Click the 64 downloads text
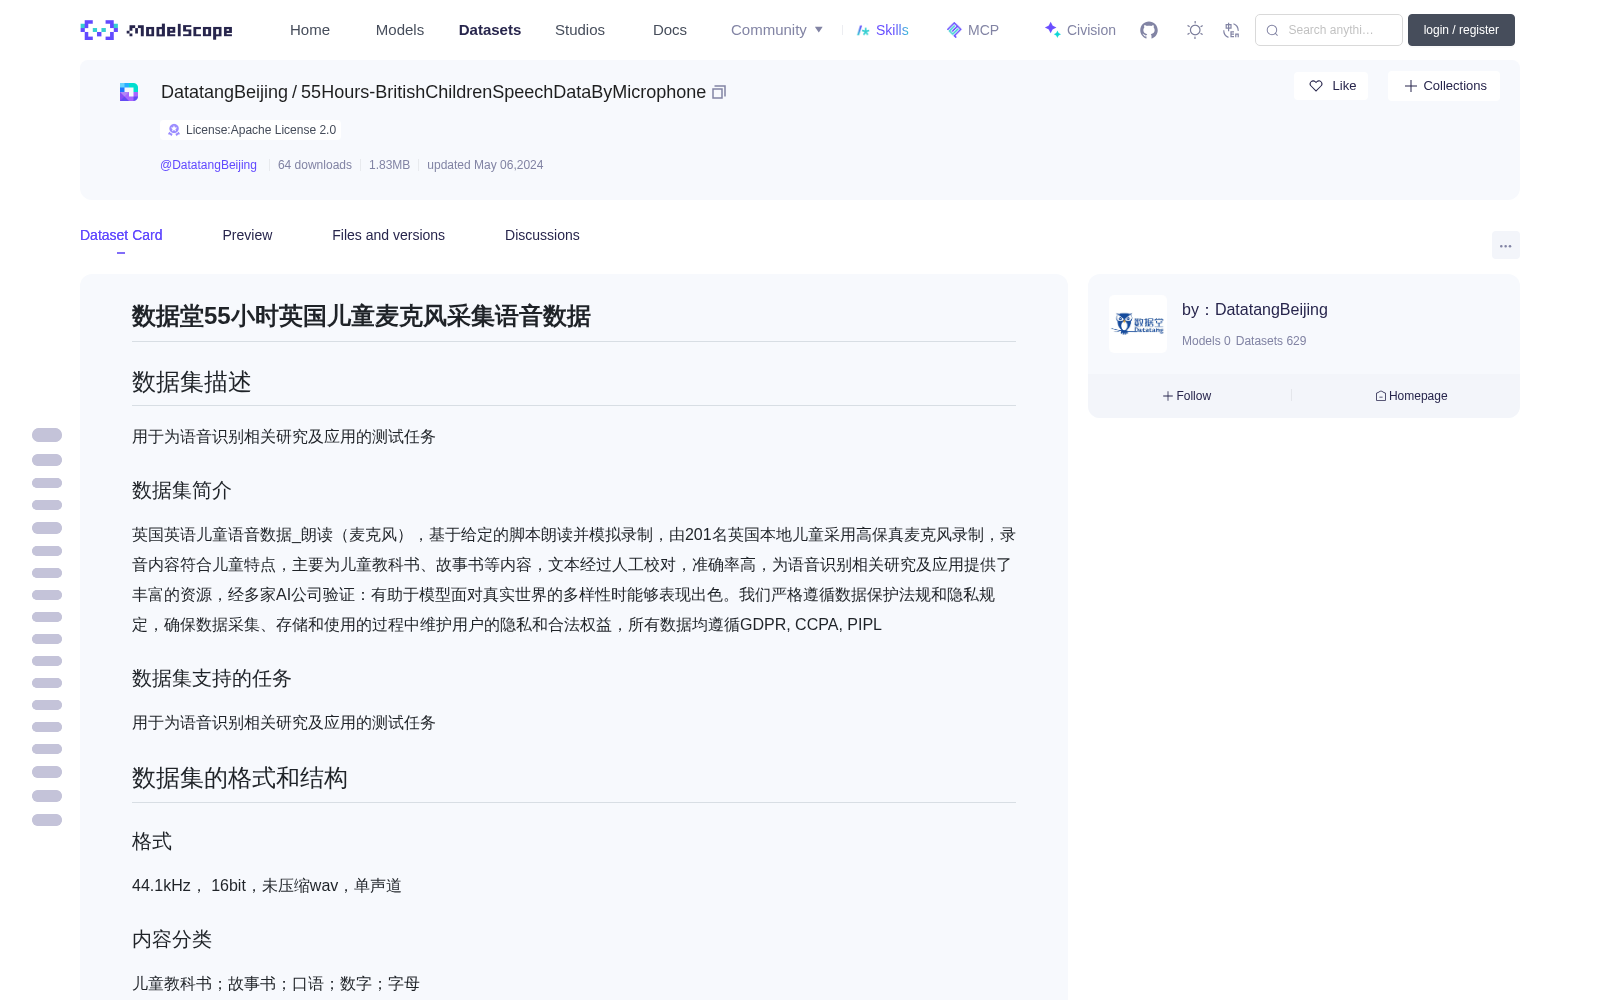1600x1000 pixels. point(315,165)
